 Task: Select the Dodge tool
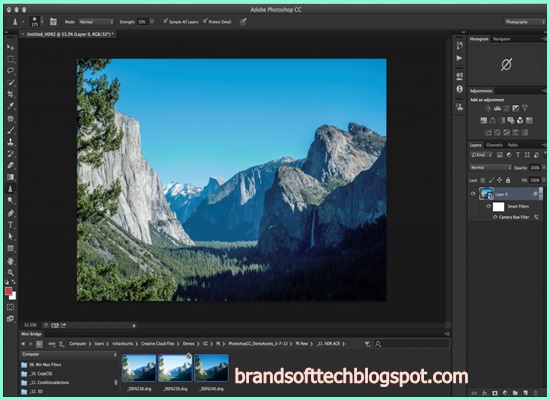(11, 200)
